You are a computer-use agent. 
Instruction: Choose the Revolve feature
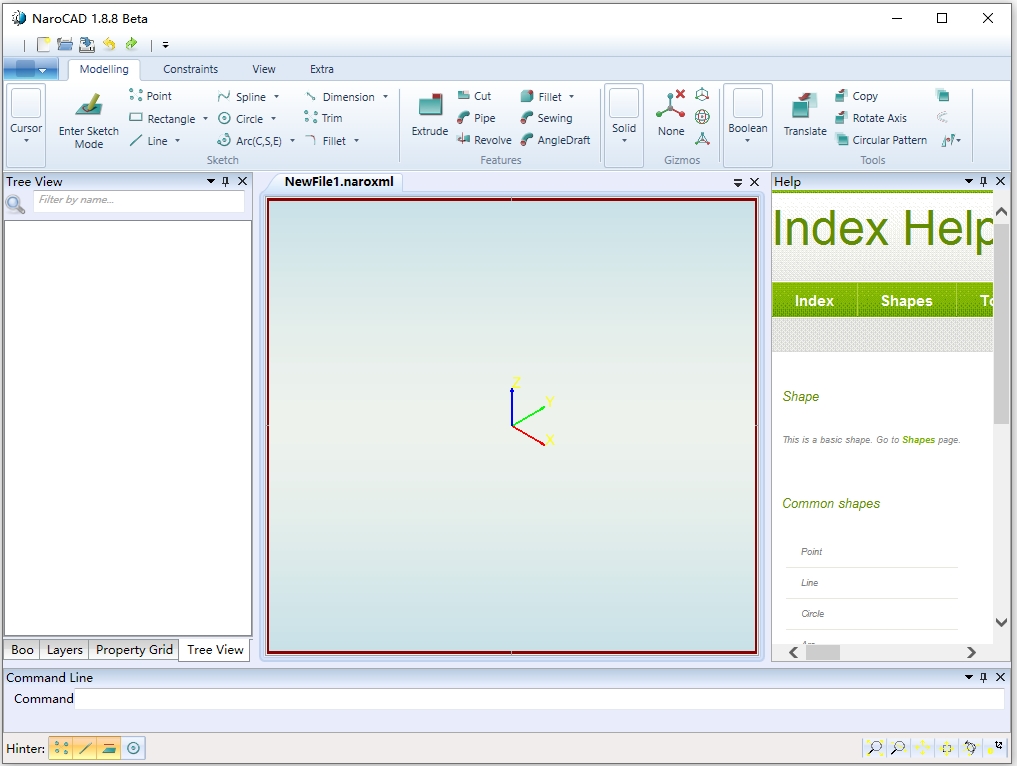click(x=484, y=140)
